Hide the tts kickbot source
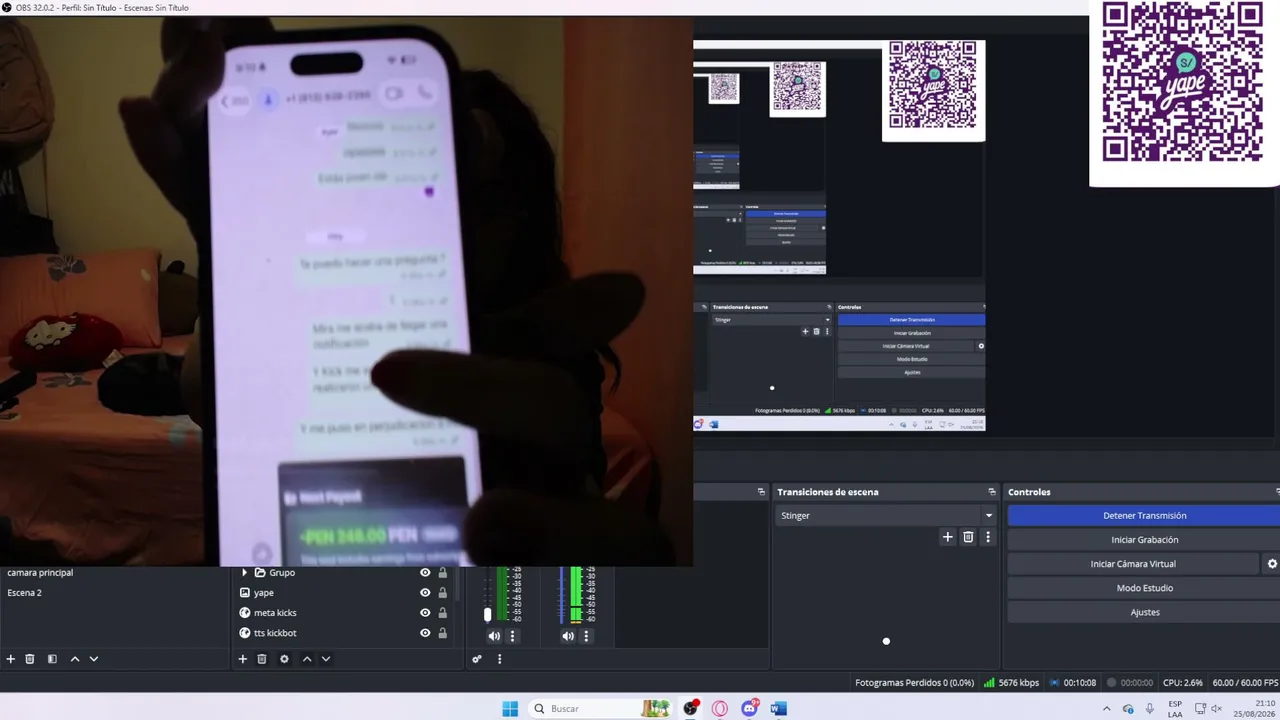The width and height of the screenshot is (1280, 720). tap(425, 633)
